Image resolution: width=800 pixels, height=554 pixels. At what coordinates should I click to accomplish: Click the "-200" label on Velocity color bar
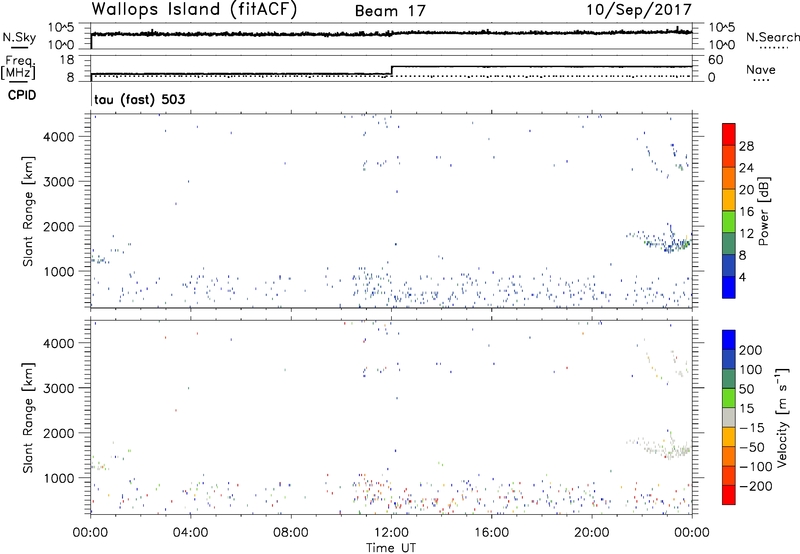(x=756, y=486)
